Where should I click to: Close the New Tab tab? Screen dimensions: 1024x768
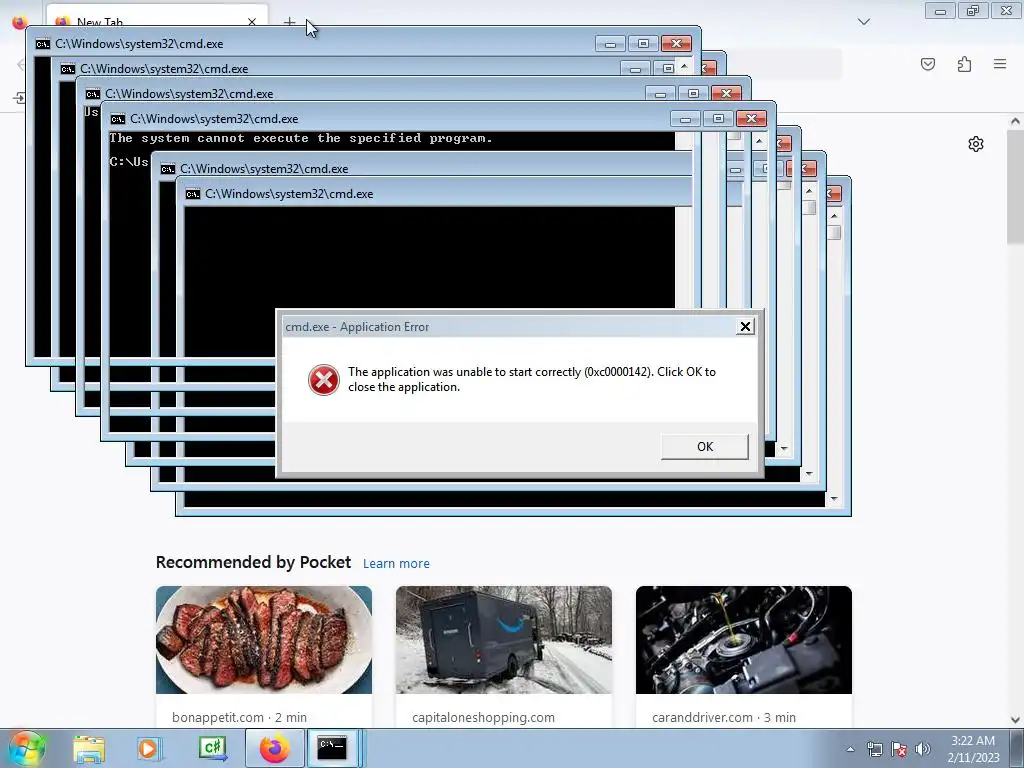click(252, 22)
